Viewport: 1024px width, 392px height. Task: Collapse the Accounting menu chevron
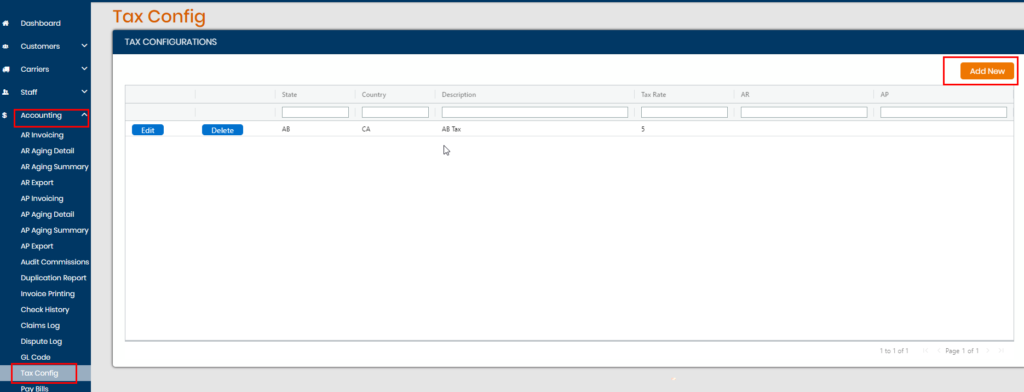tap(84, 115)
